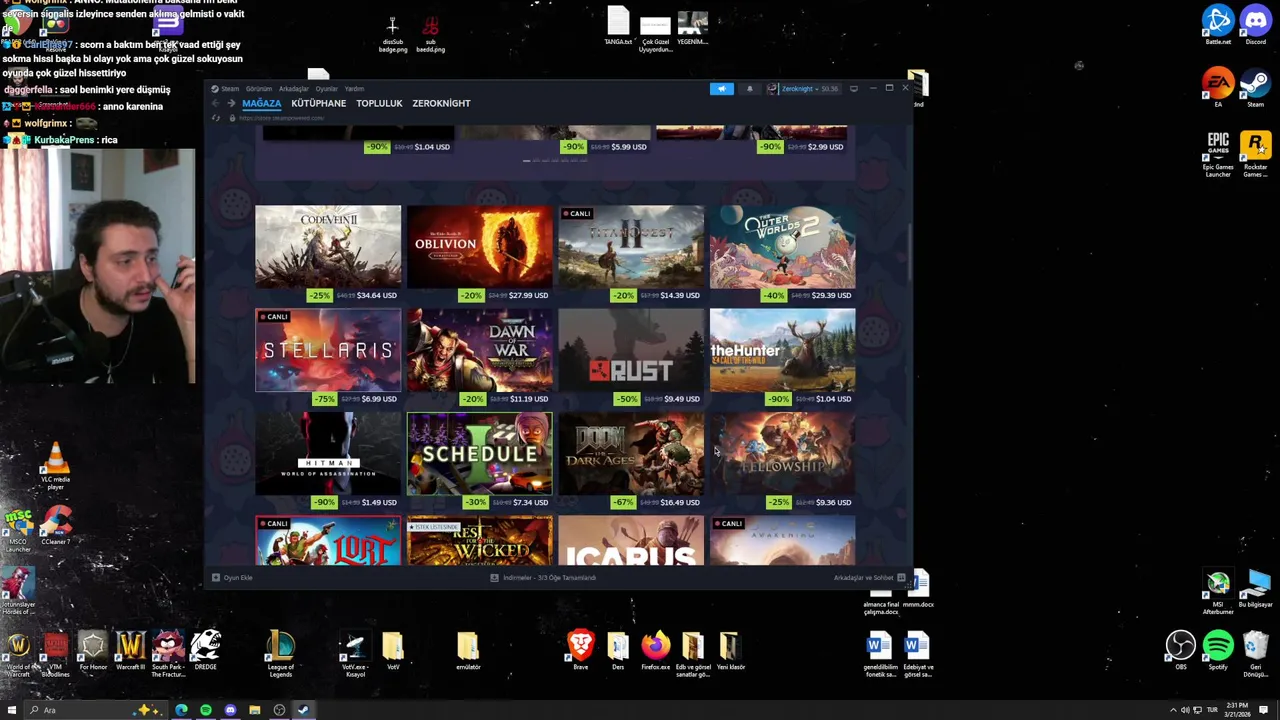Open the Stellaris game tile
The height and width of the screenshot is (720, 1280).
[x=328, y=350]
